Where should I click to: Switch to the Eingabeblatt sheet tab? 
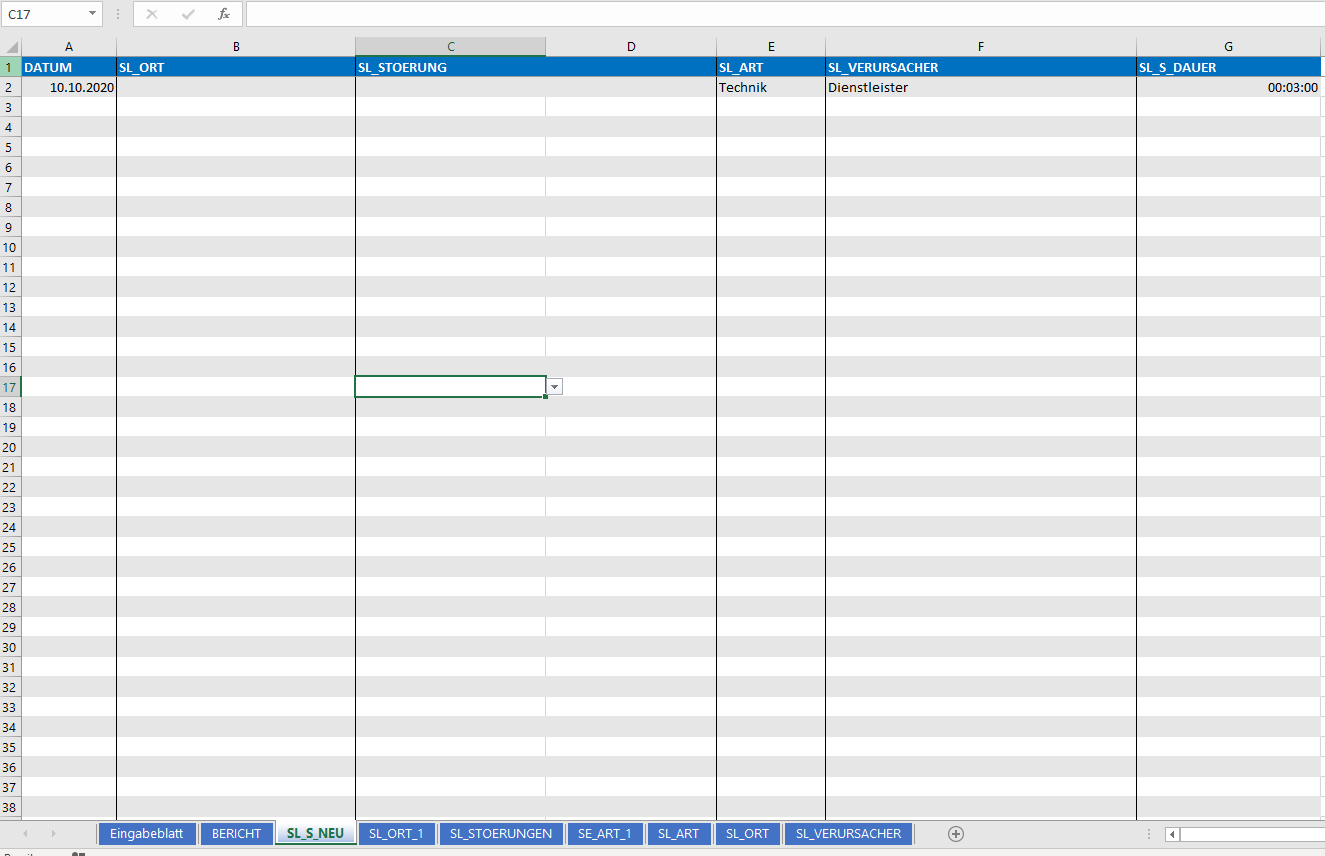tap(147, 834)
